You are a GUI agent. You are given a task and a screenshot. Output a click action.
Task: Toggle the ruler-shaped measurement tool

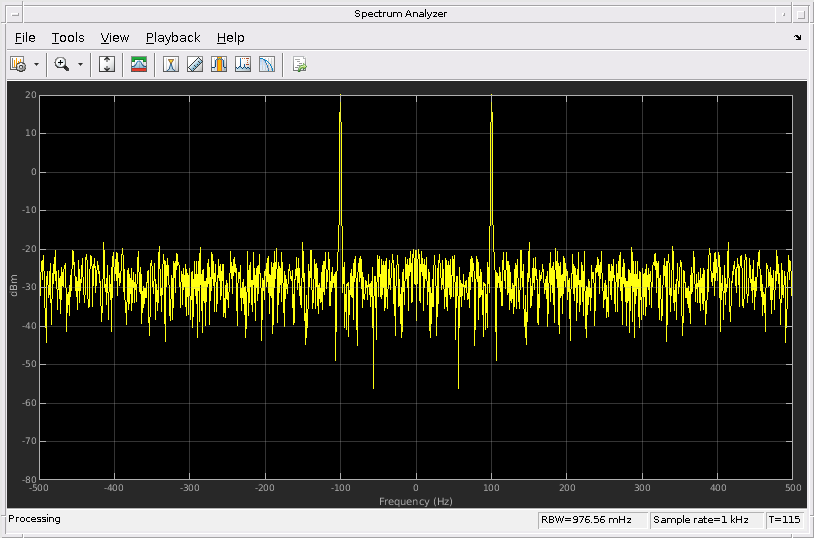point(195,64)
